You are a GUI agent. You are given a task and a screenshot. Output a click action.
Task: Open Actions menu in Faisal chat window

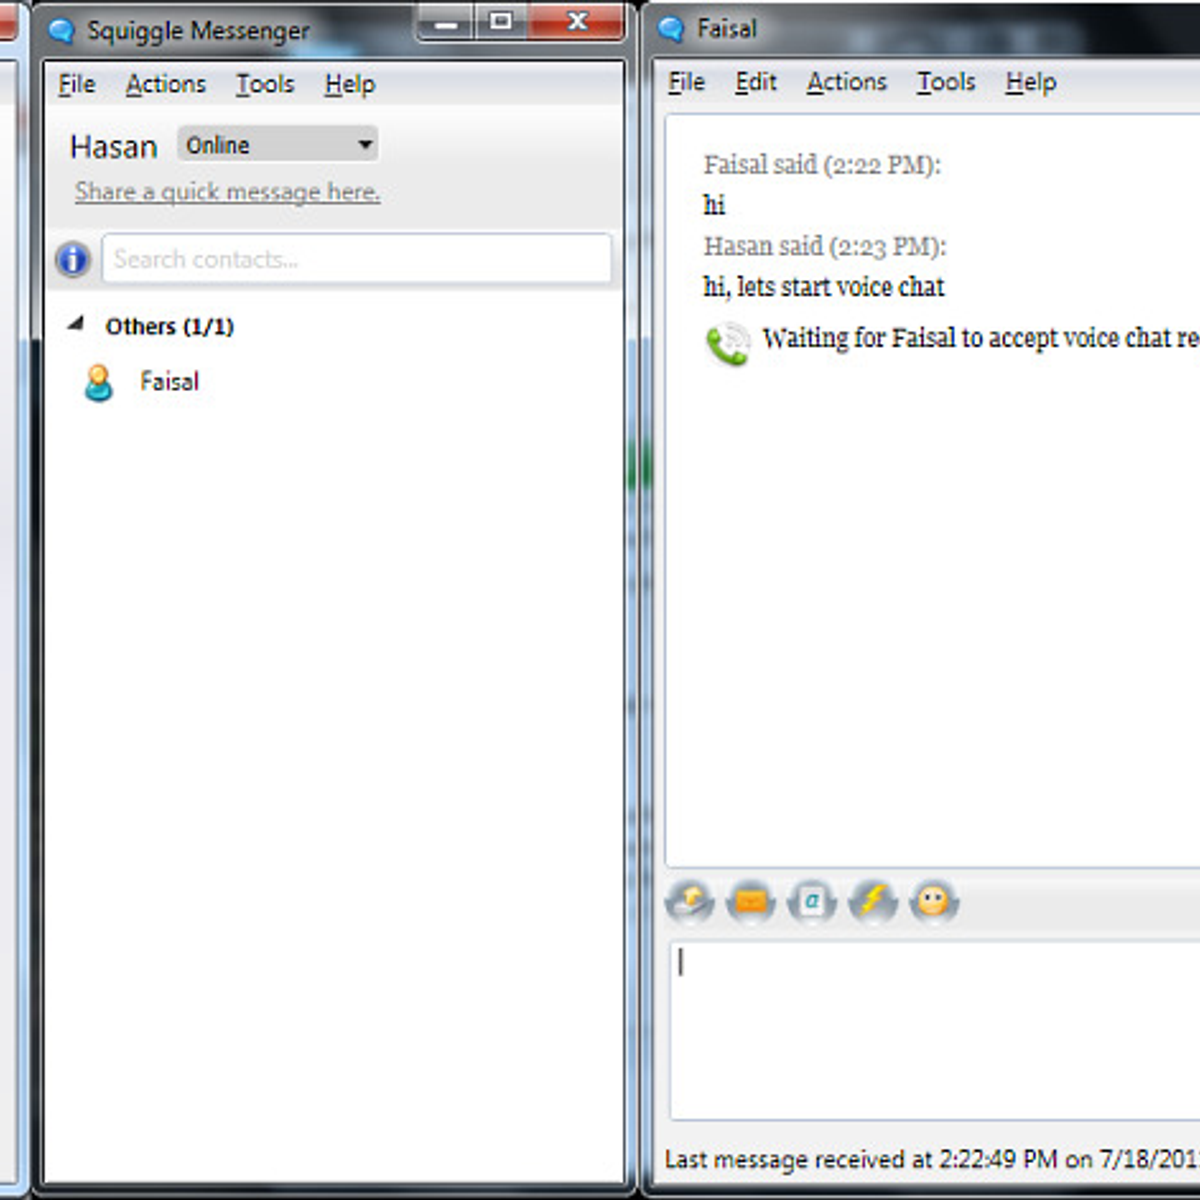(x=847, y=82)
